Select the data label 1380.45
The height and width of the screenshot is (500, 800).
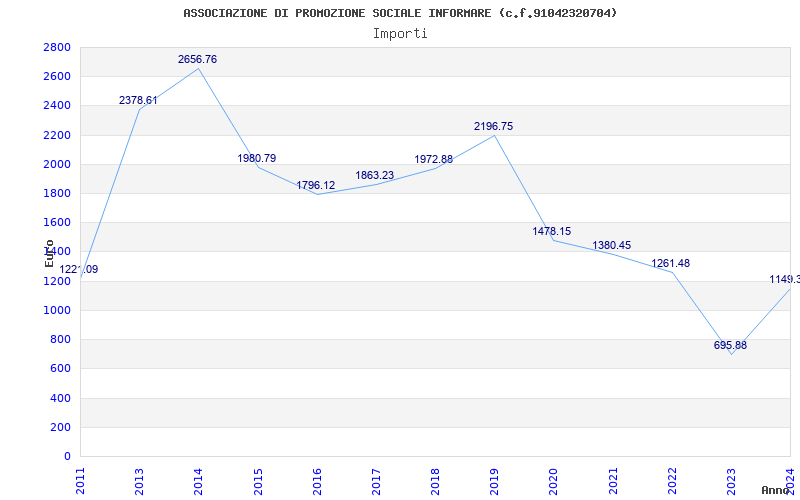[612, 245]
